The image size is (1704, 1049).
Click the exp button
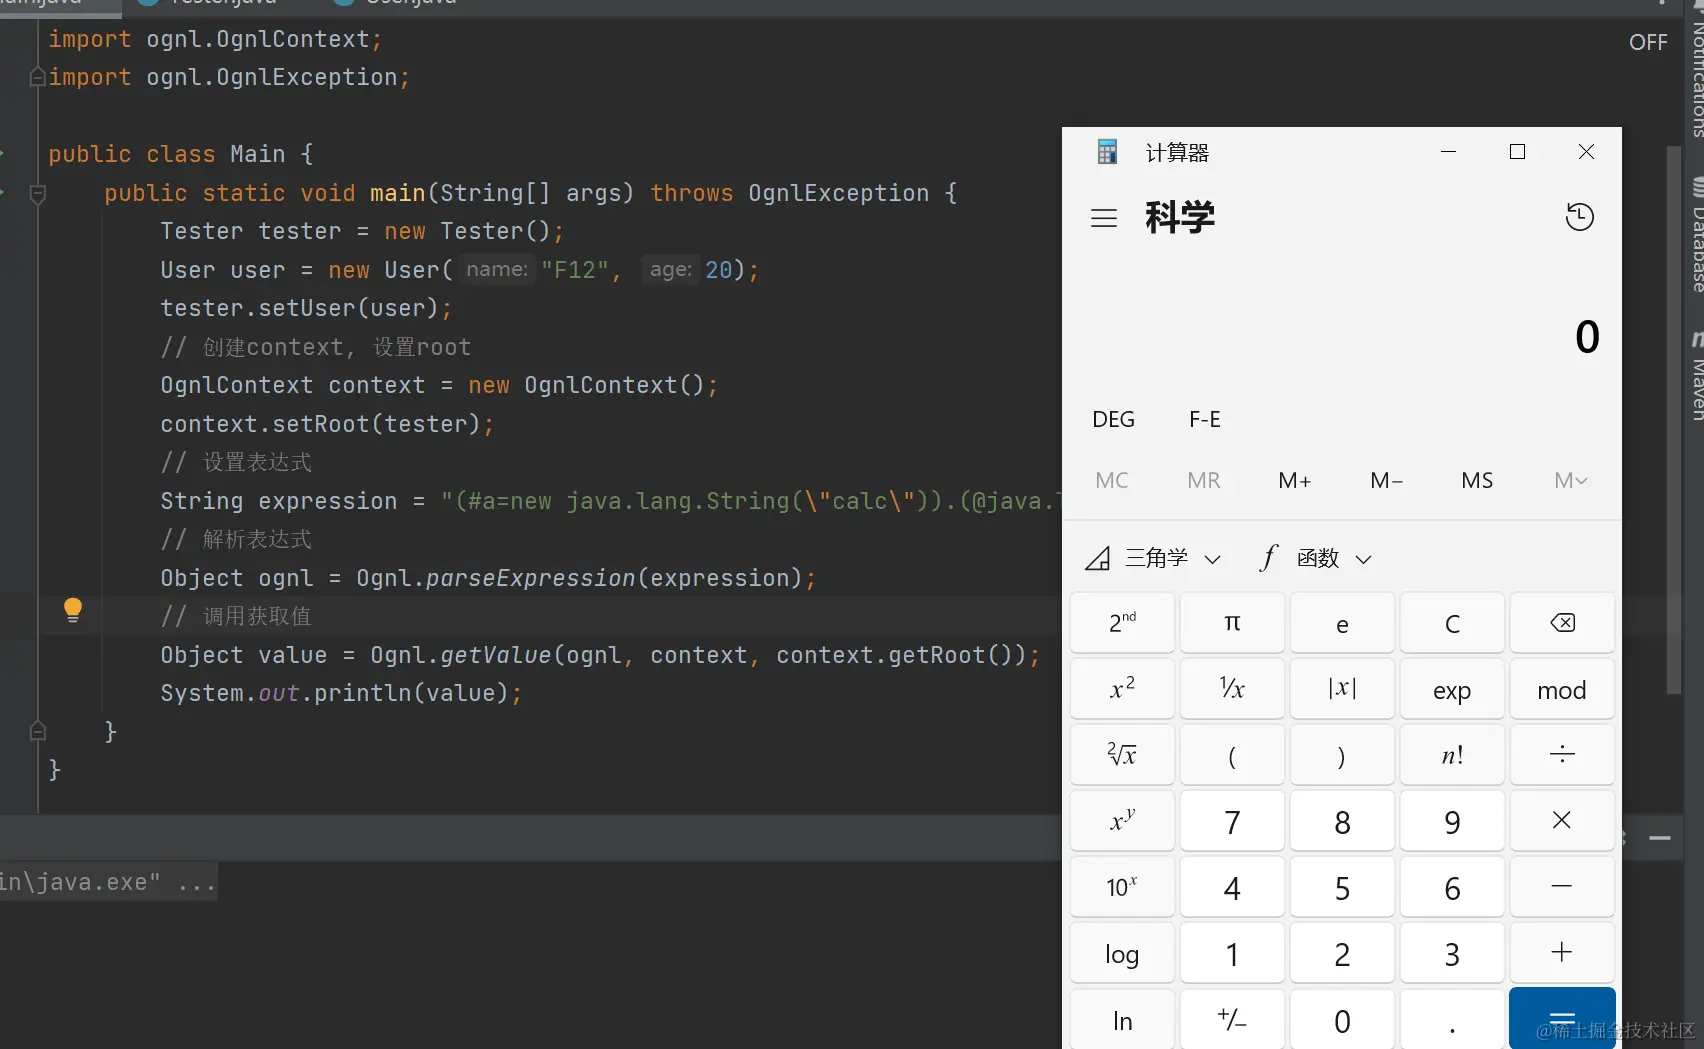[x=1452, y=689]
